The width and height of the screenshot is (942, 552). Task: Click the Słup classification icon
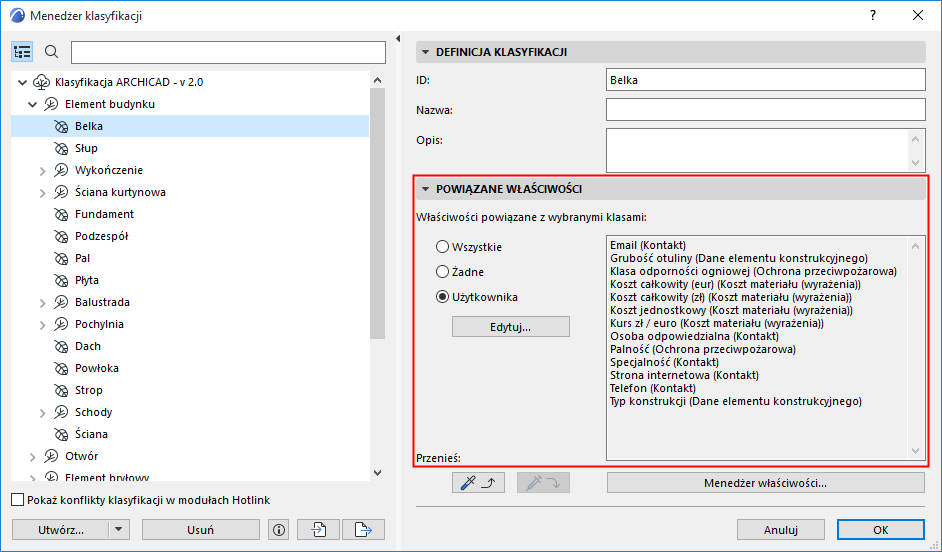click(61, 148)
